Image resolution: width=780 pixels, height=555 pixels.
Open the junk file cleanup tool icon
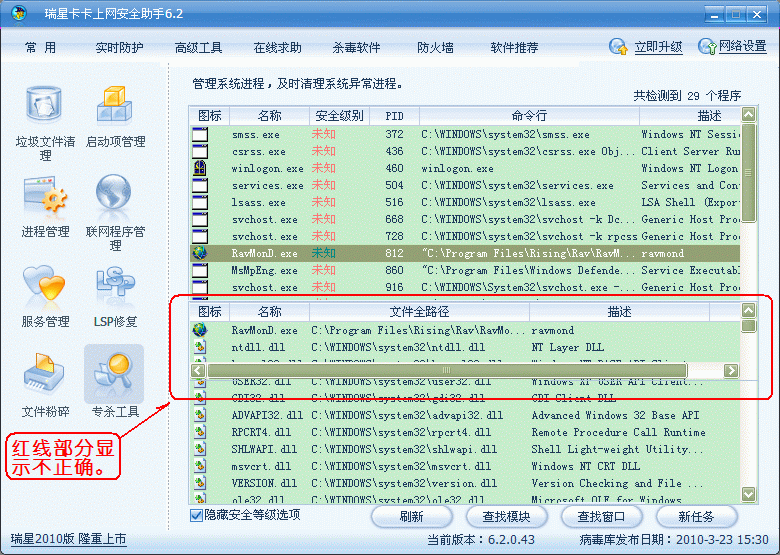point(44,104)
